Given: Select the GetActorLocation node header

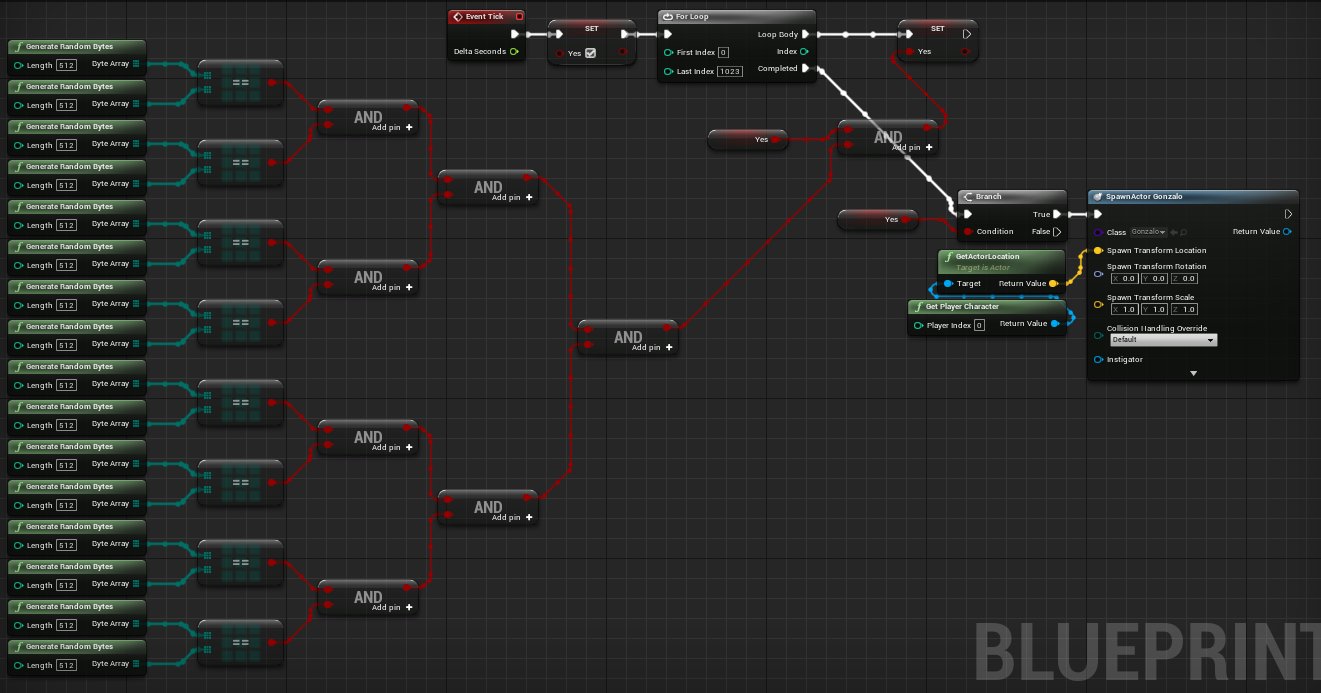Looking at the screenshot, I should 1002,261.
